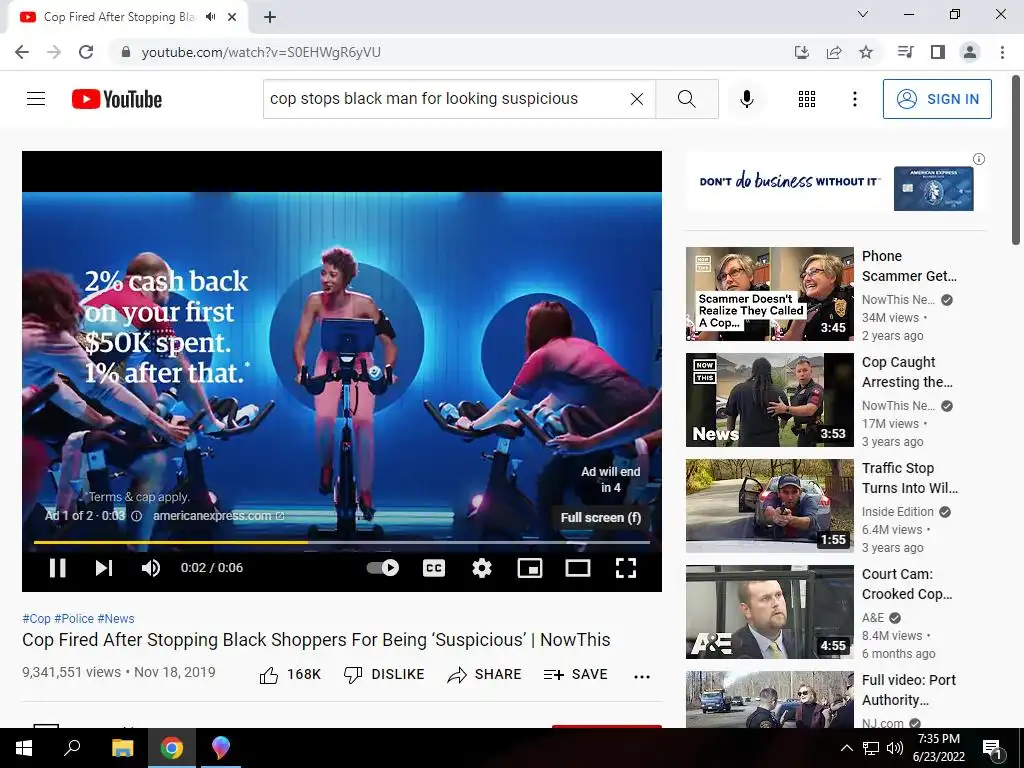Open the notification center
1024x768 pixels.
pos(992,749)
